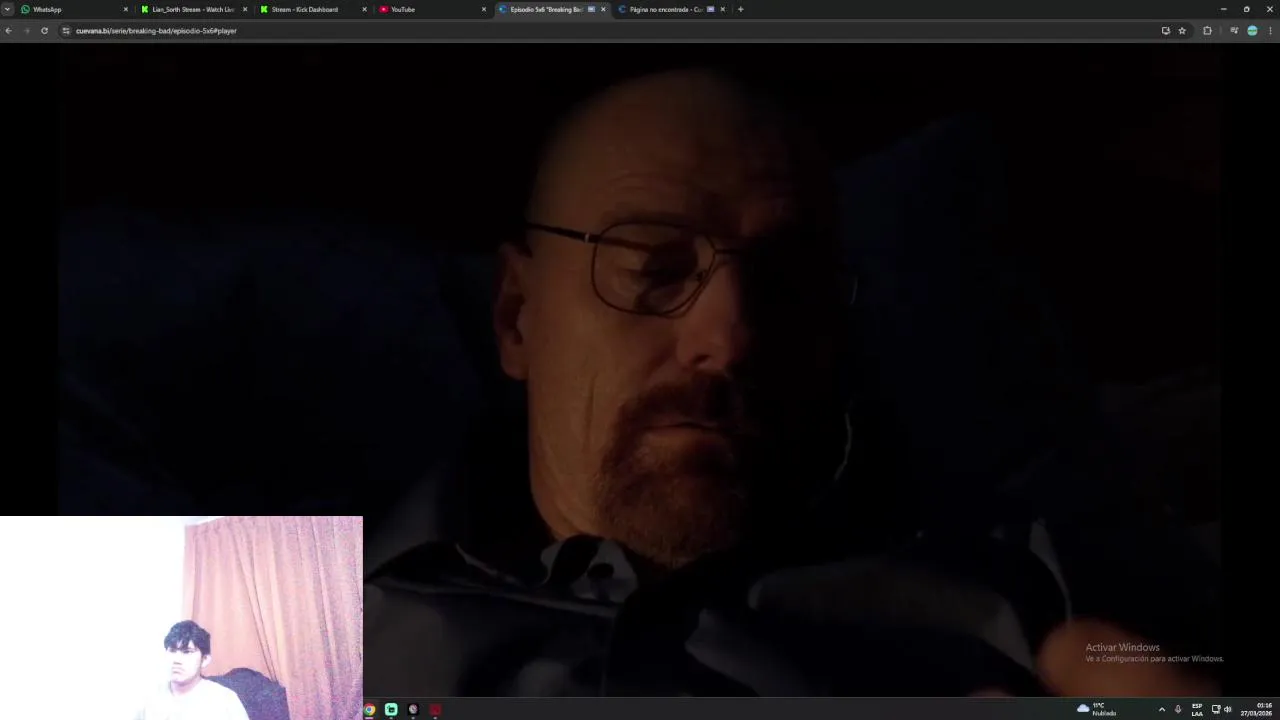Open the media controls icon
Viewport: 1280px width, 720px height.
coord(1234,31)
